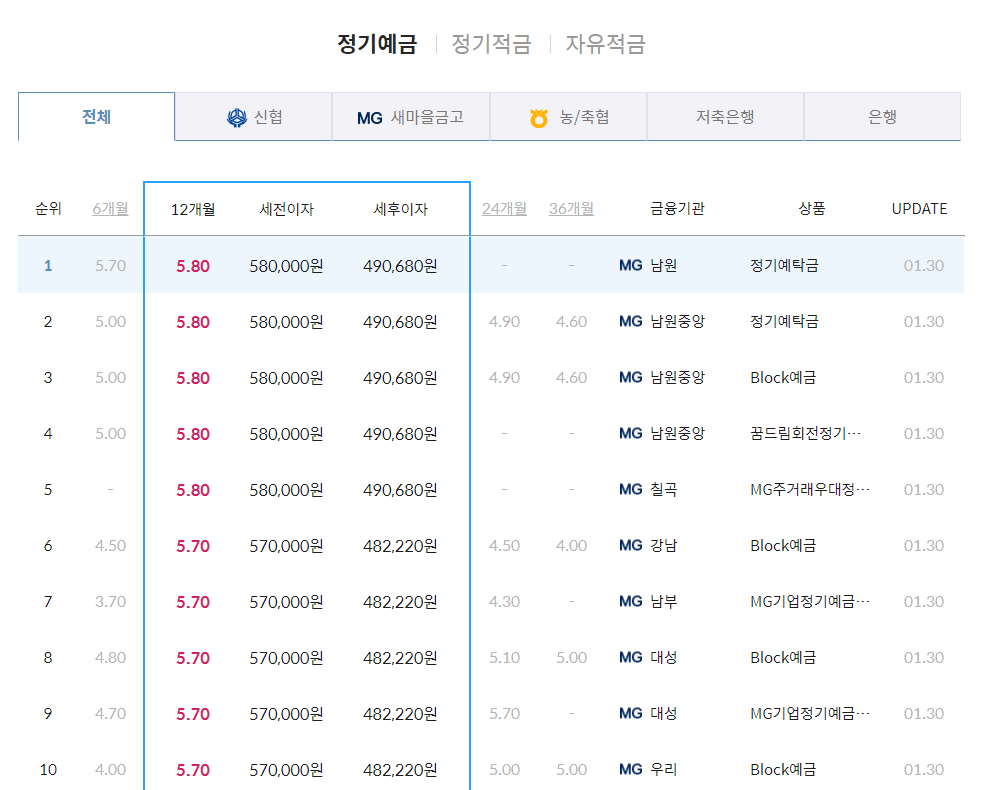
Task: Click the 신협 logo icon
Action: pyautogui.click(x=237, y=117)
